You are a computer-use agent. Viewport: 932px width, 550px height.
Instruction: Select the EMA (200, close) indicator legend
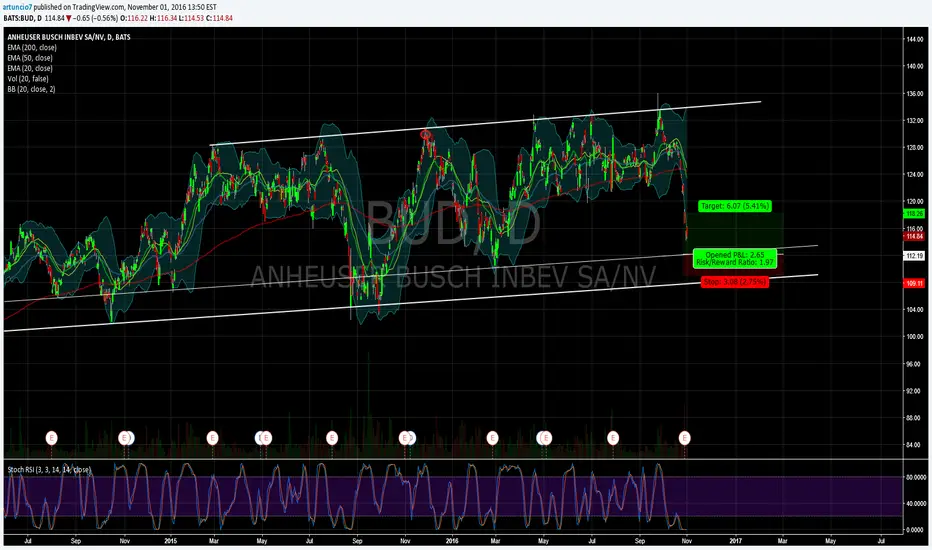32,48
